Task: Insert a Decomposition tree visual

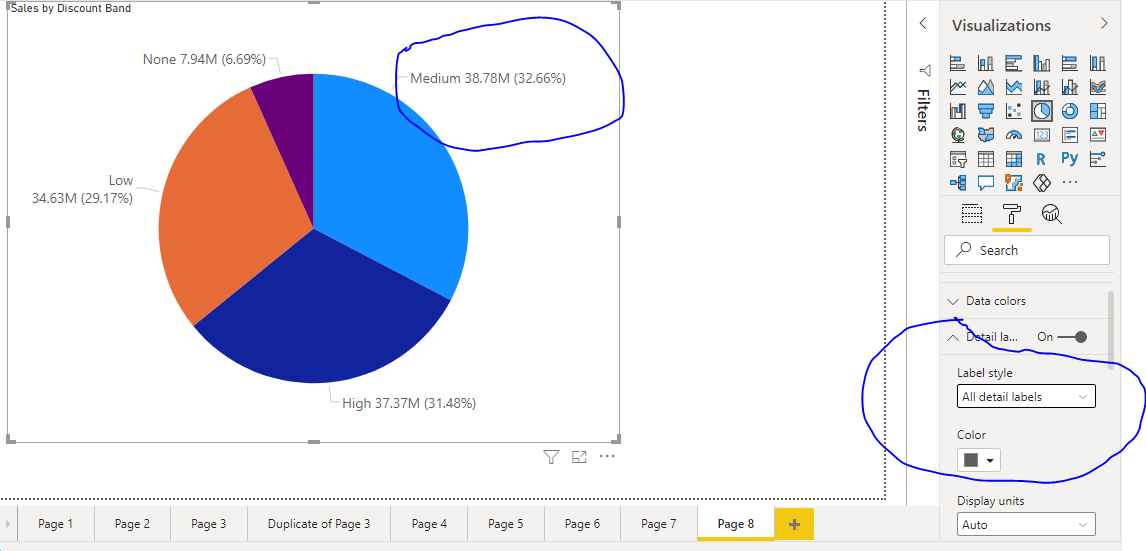Action: coord(958,182)
